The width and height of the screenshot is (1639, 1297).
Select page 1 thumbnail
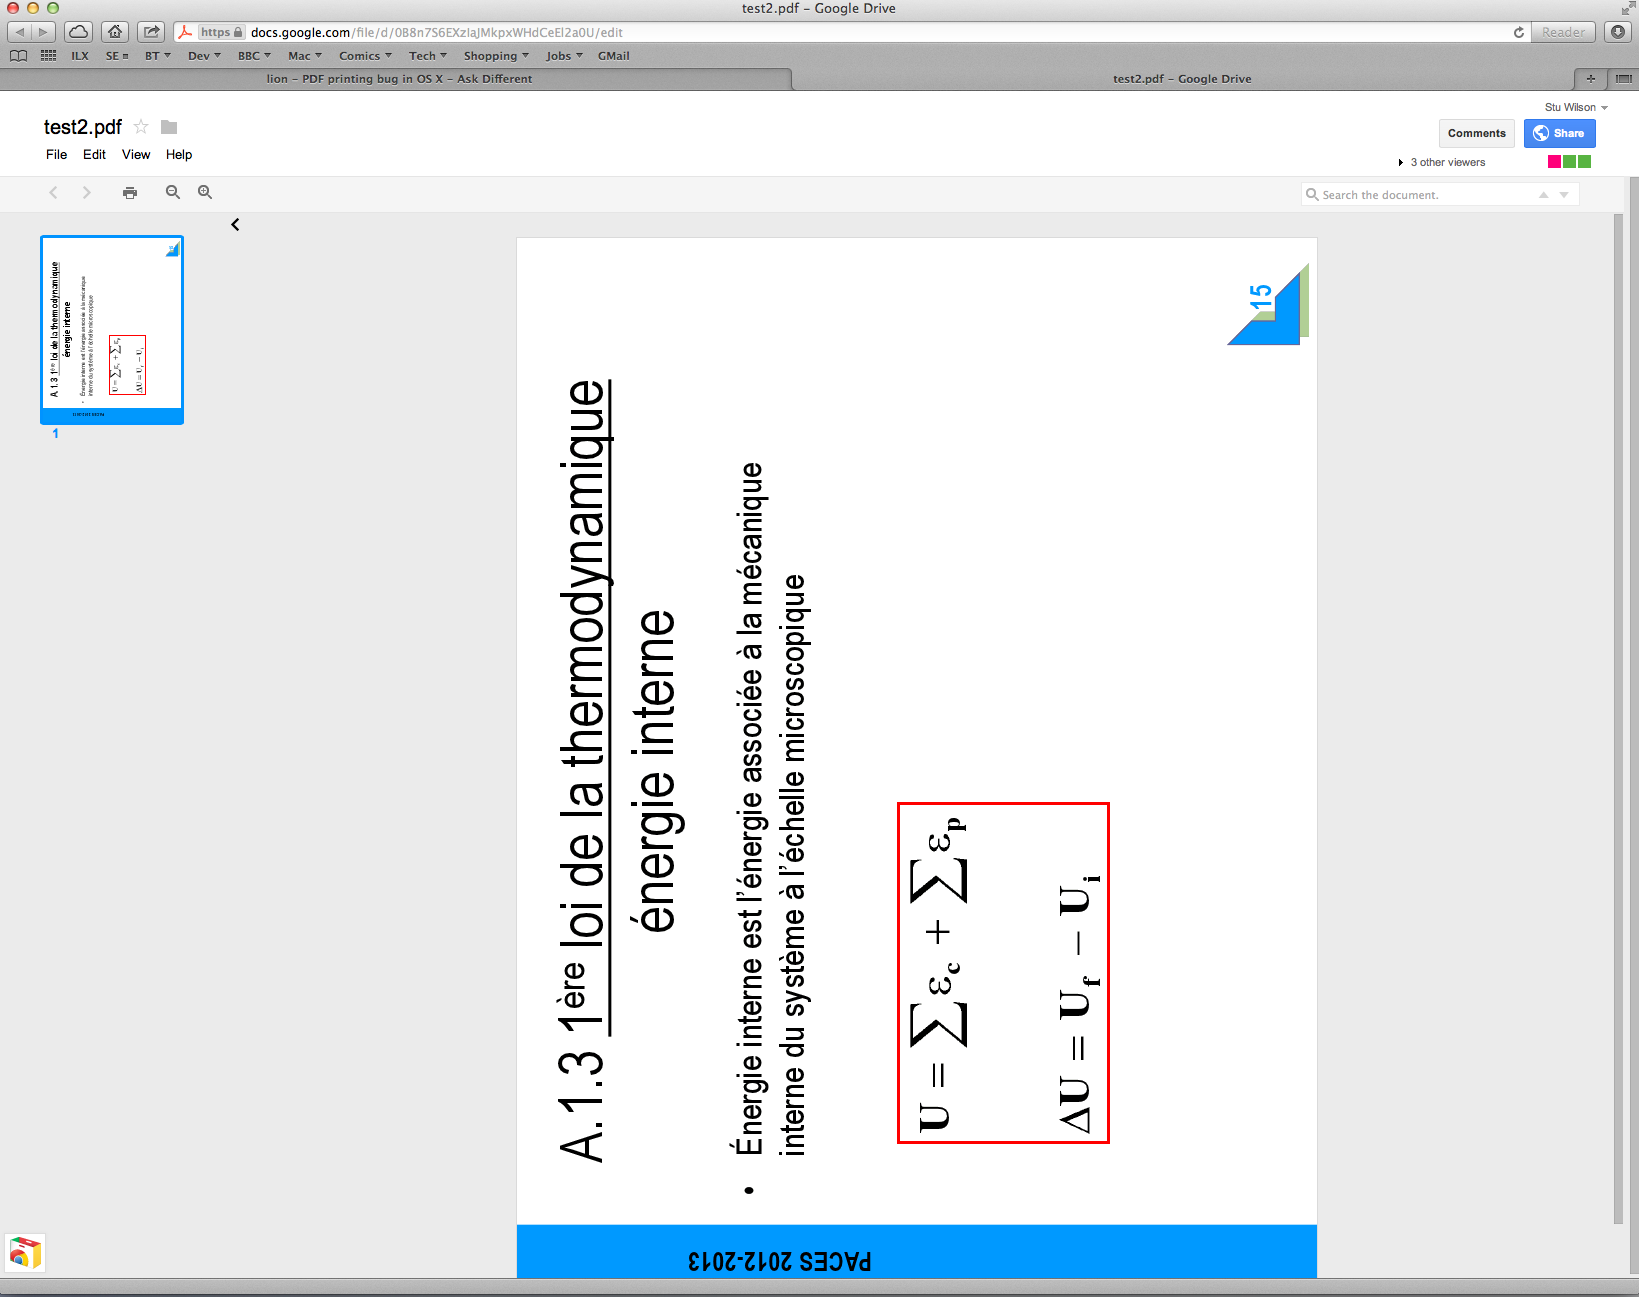coord(112,330)
